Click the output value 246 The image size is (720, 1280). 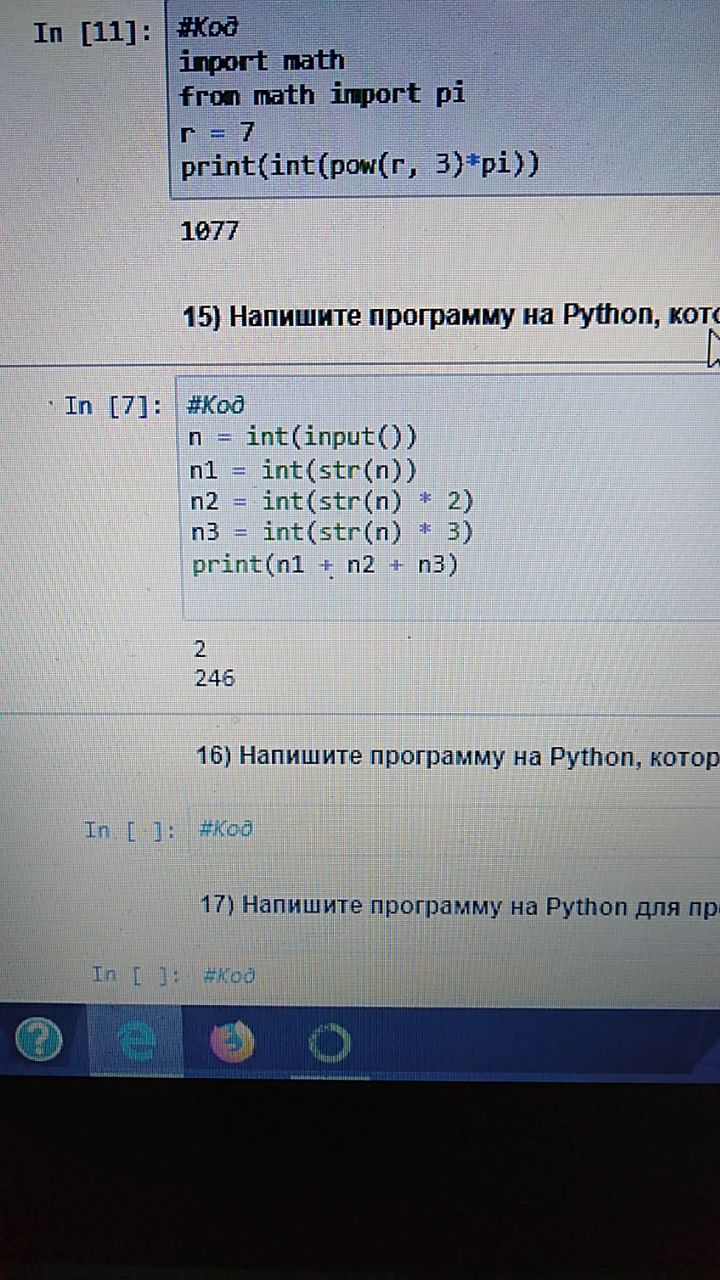click(215, 679)
